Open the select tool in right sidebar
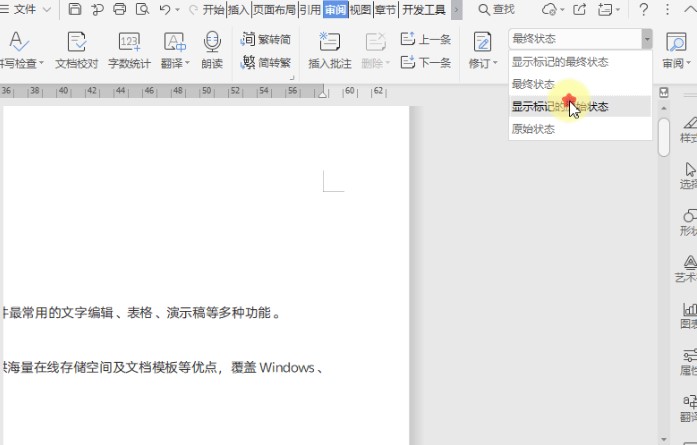 coord(690,176)
